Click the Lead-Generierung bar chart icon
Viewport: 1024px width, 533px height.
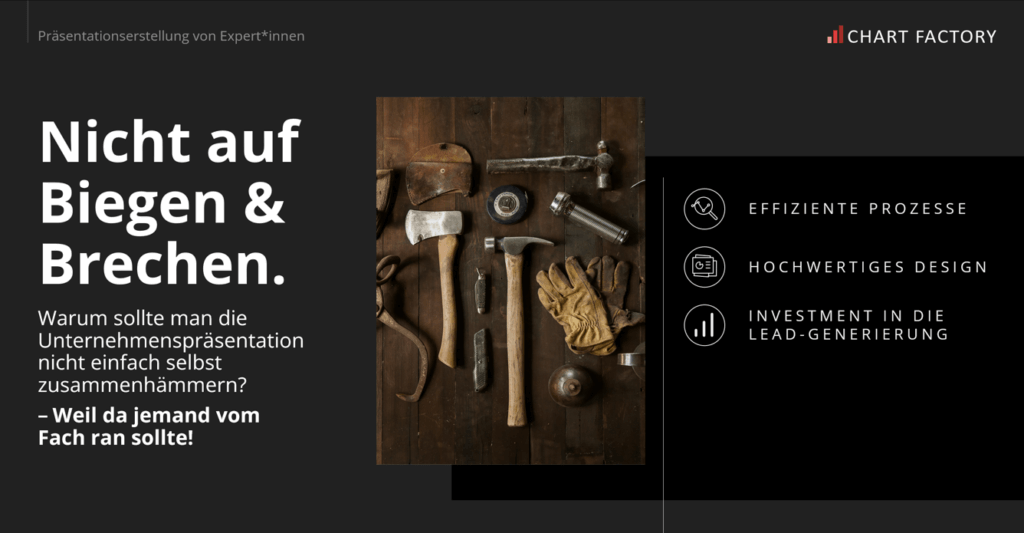pos(704,325)
